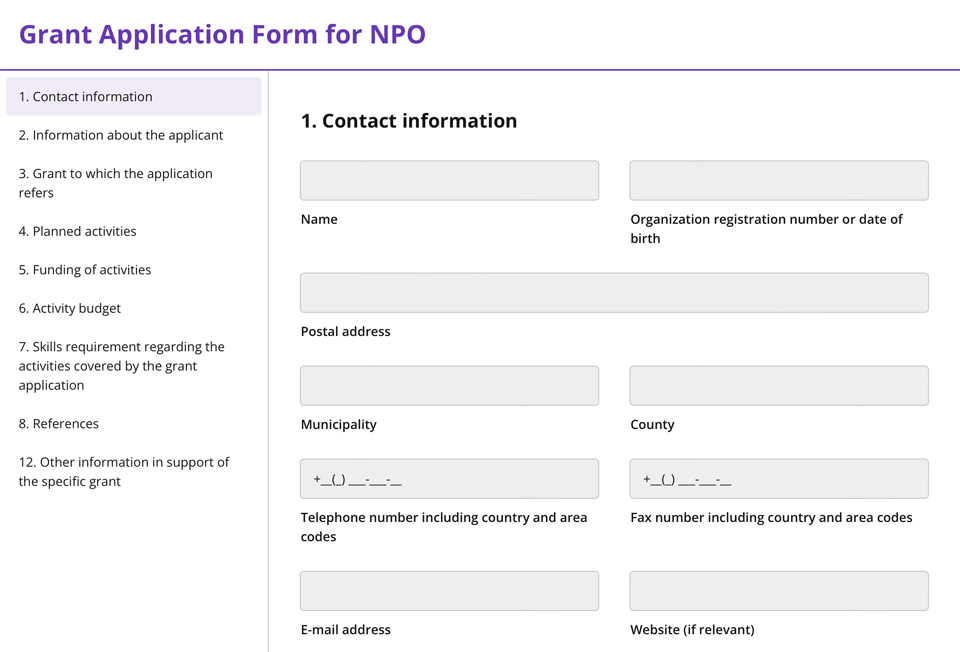
Task: Click the Contact information section heading
Action: (409, 121)
